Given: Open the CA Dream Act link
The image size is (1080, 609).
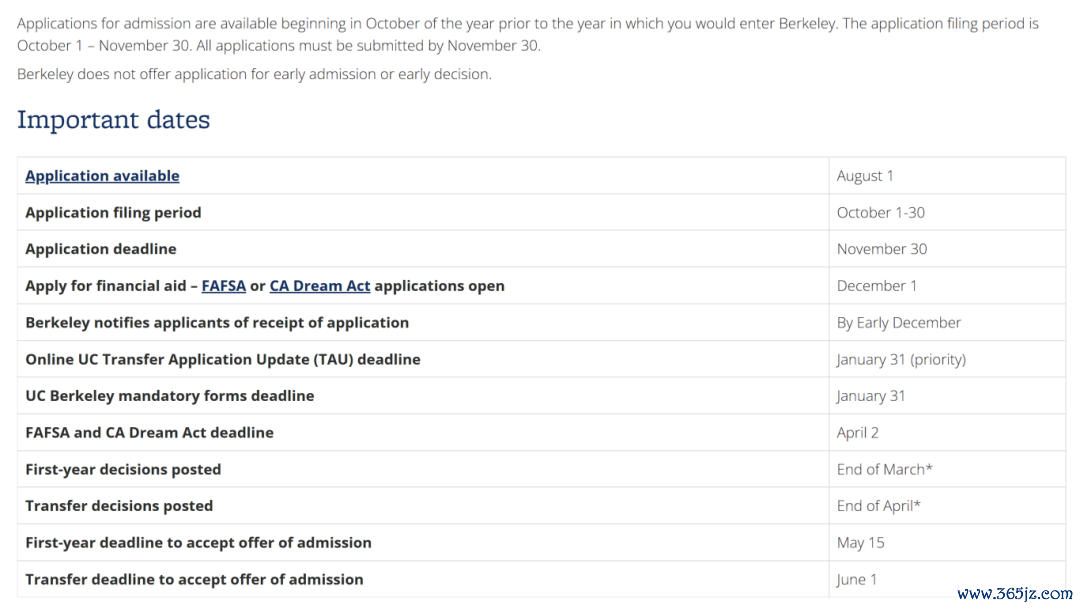Looking at the screenshot, I should click(320, 286).
